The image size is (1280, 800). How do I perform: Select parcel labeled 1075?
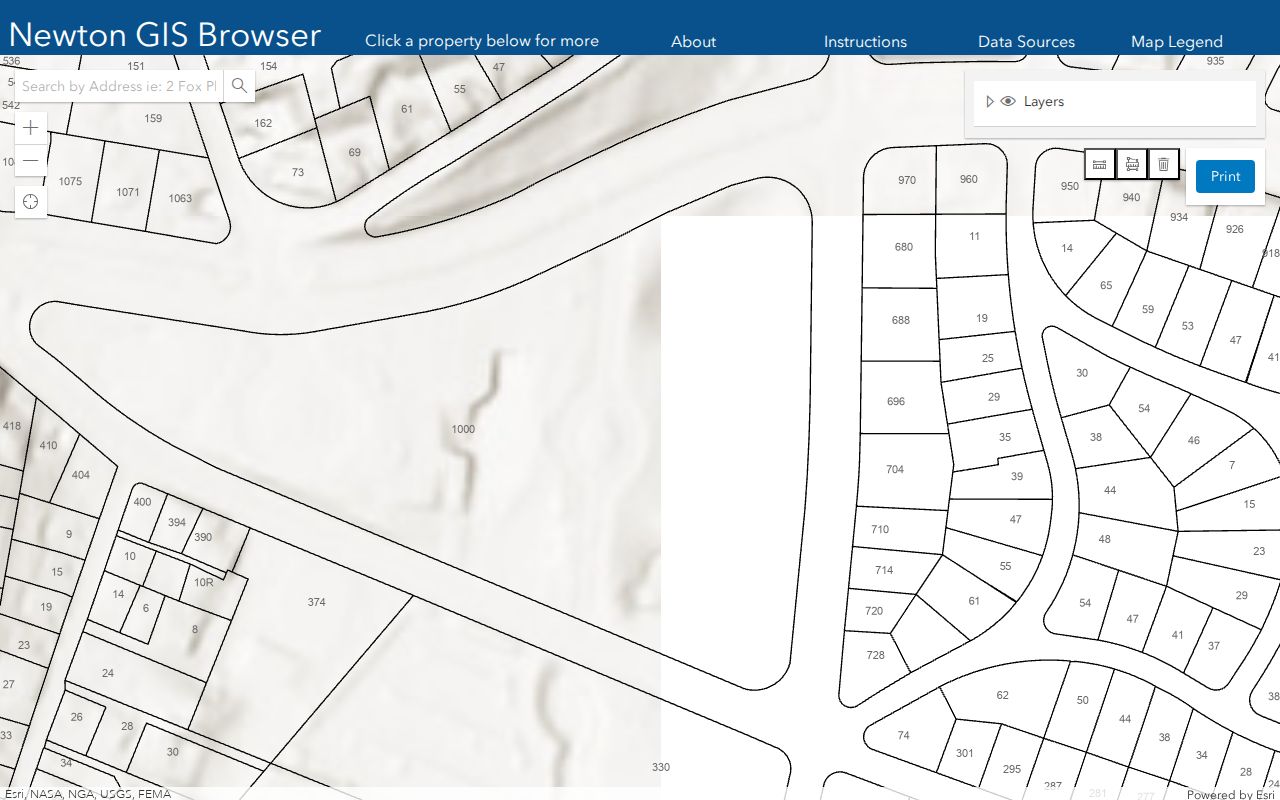point(71,181)
